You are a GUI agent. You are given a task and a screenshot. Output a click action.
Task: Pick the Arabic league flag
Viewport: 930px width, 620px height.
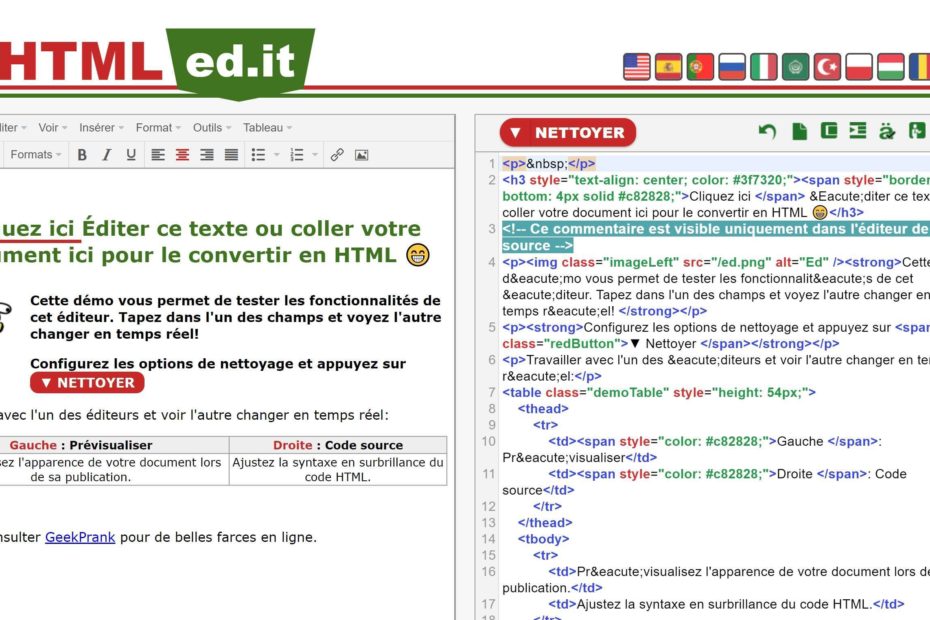795,66
